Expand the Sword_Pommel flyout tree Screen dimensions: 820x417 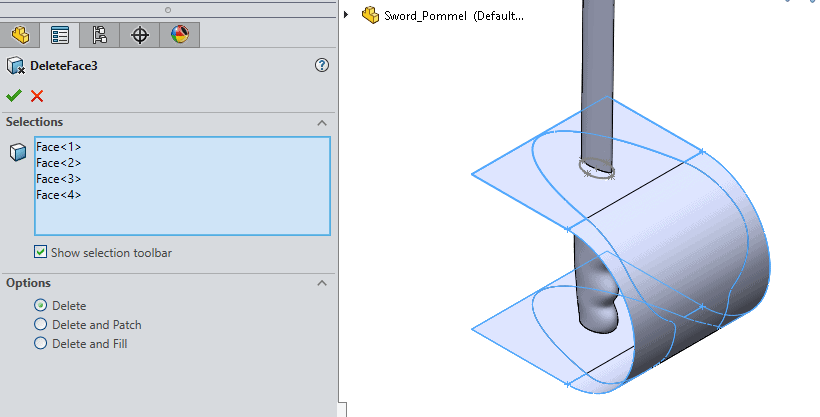[x=347, y=15]
